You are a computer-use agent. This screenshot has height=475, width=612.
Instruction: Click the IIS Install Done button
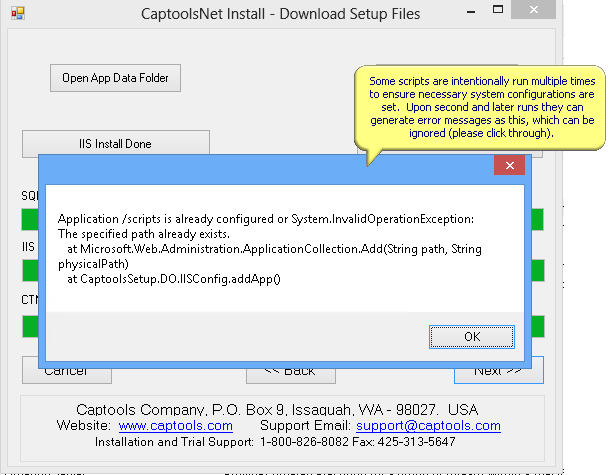click(x=116, y=144)
